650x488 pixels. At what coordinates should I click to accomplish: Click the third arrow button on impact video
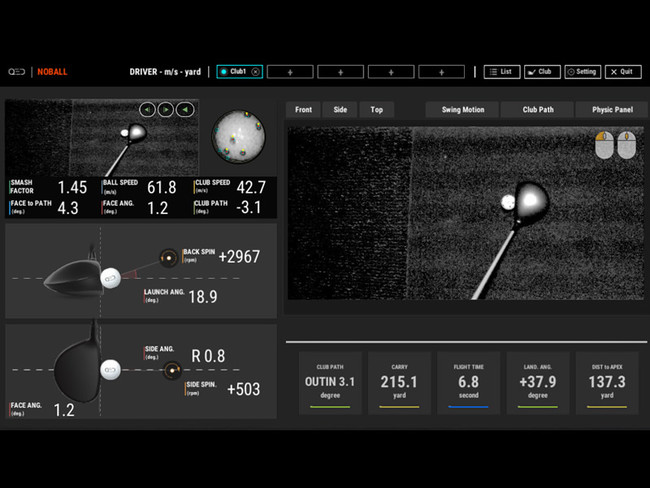184,110
